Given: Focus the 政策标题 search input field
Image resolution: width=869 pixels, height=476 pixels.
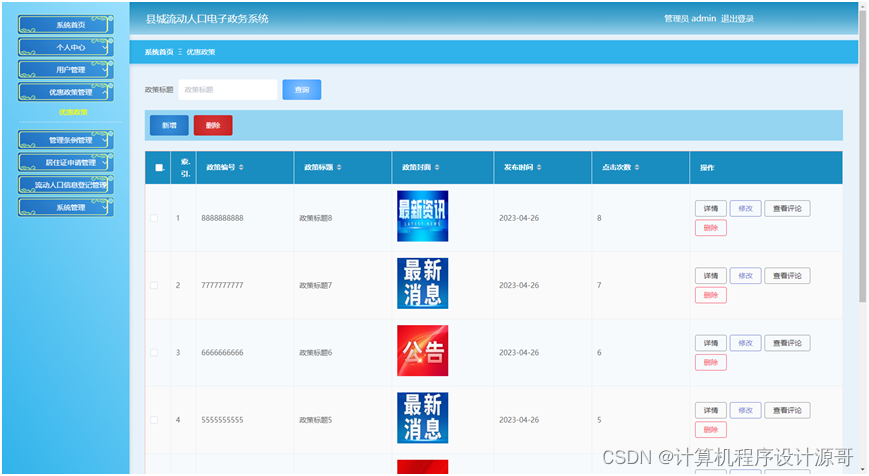Looking at the screenshot, I should 228,90.
